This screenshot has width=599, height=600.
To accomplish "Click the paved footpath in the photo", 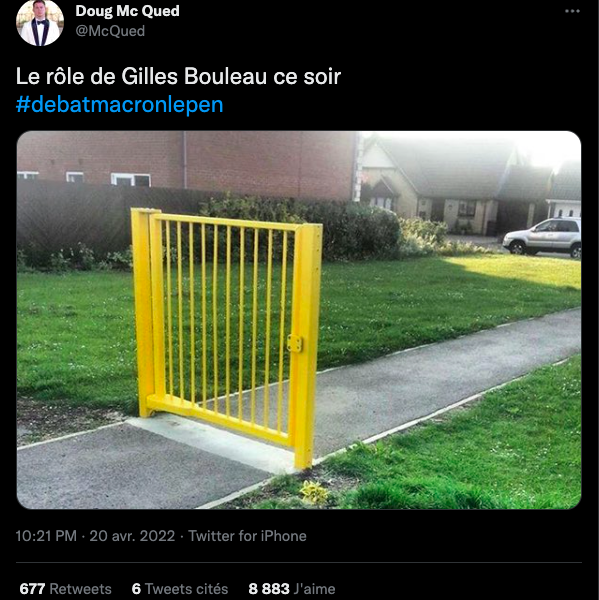I will click(421, 386).
